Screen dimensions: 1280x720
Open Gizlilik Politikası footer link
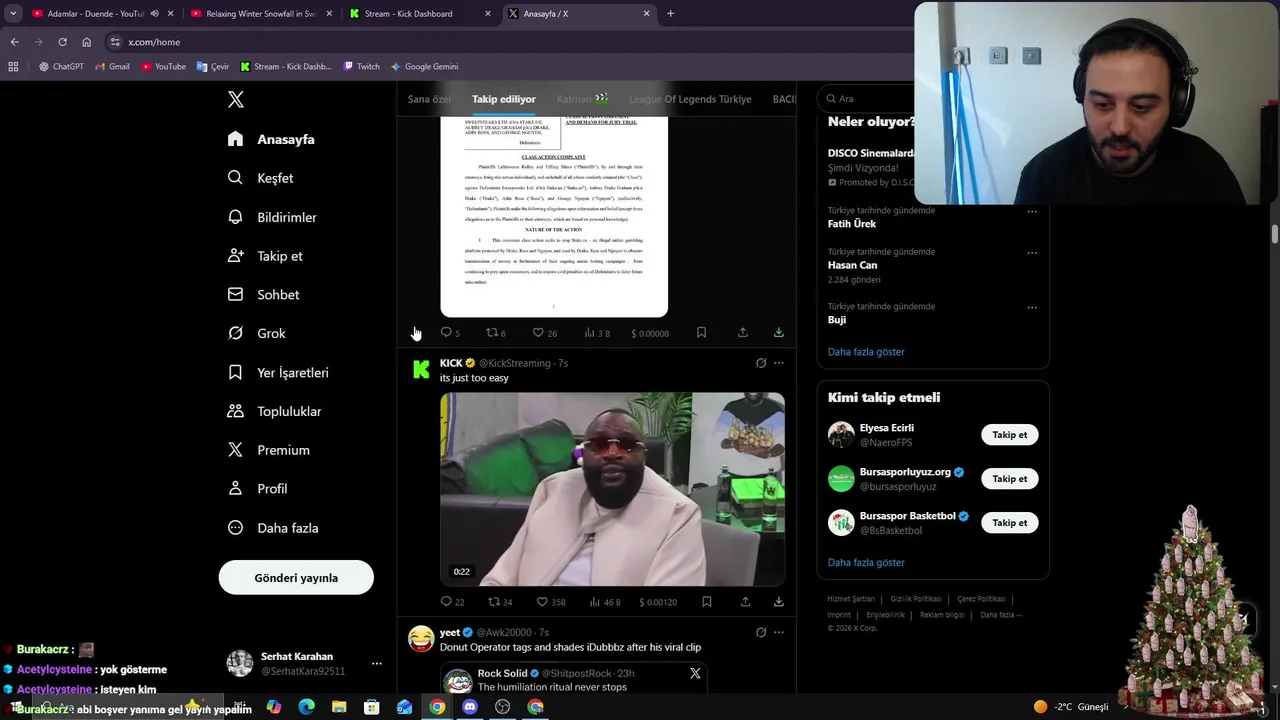(x=916, y=599)
